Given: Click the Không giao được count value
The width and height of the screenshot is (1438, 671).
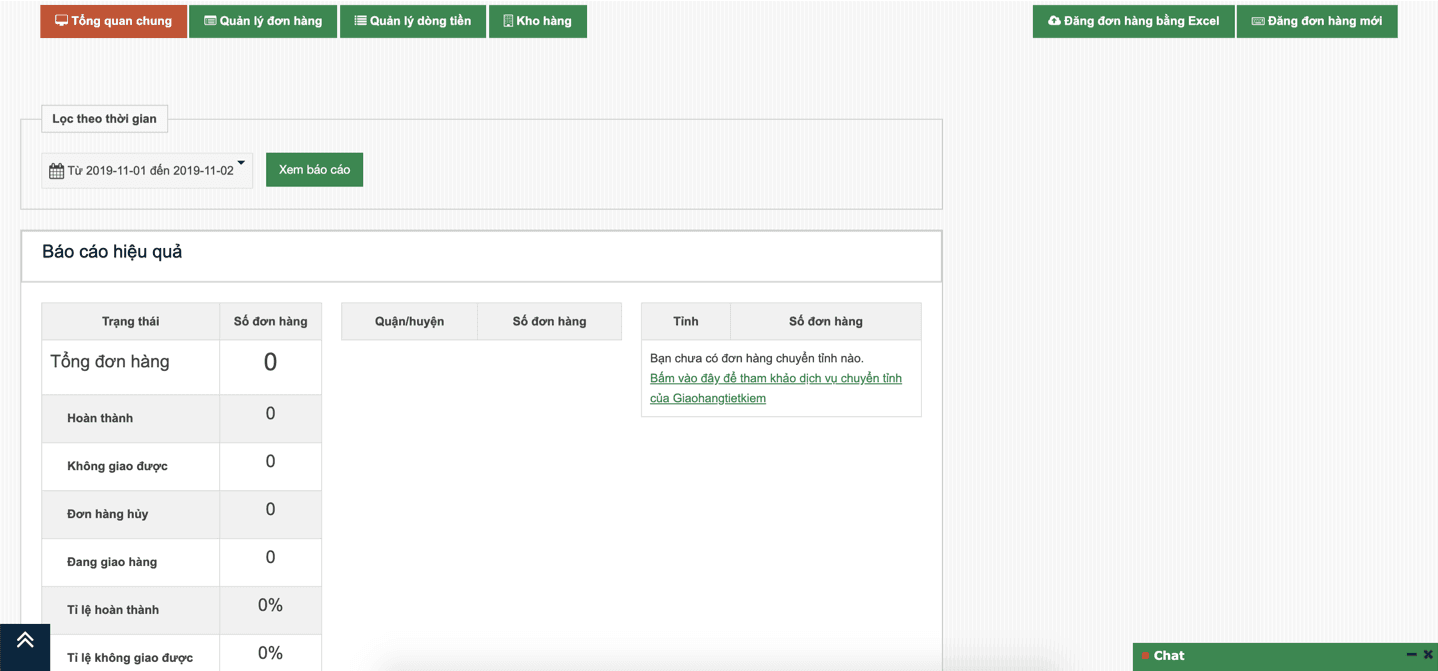Looking at the screenshot, I should [x=270, y=462].
